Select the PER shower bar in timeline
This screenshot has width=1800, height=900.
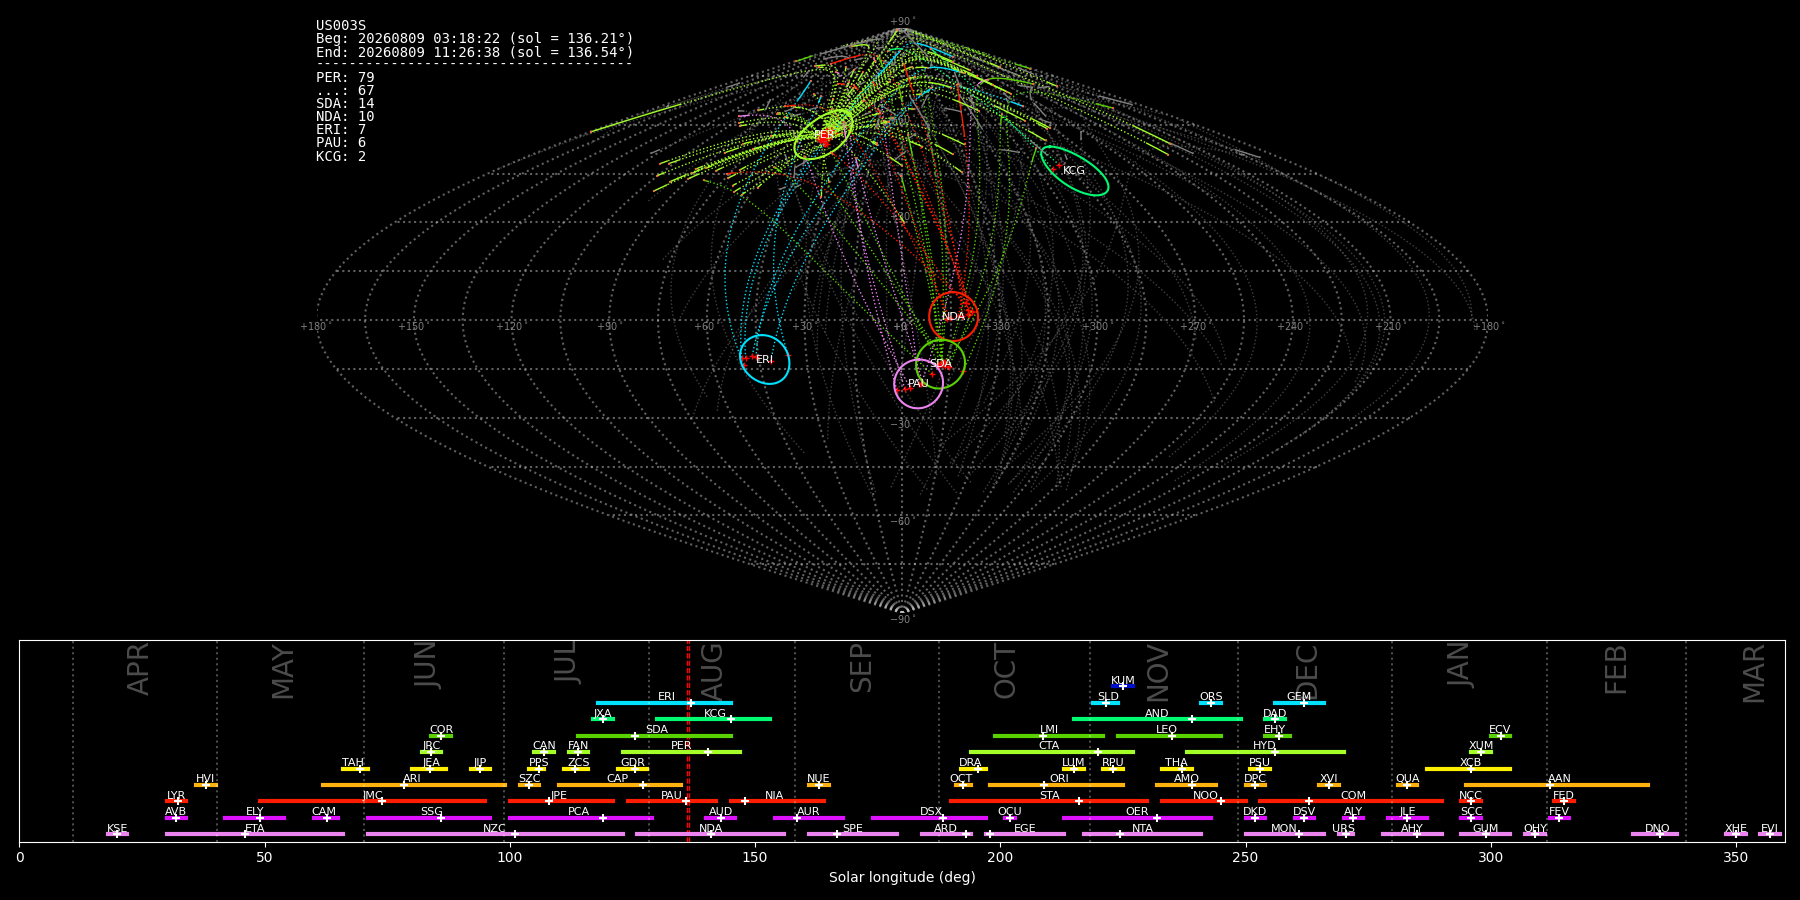click(681, 752)
